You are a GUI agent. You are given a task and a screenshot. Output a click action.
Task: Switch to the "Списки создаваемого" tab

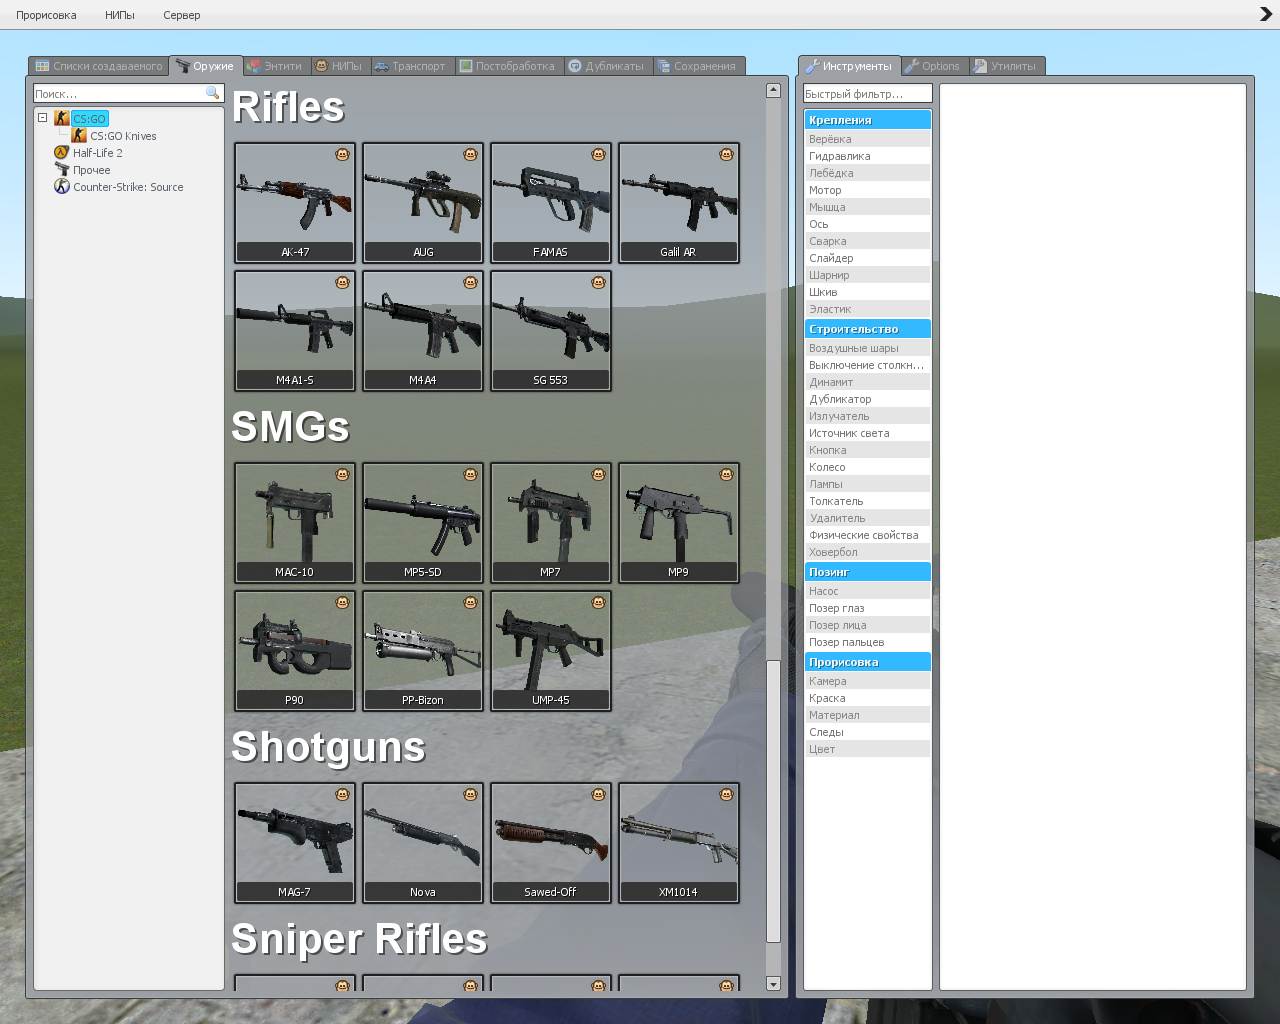tap(99, 66)
